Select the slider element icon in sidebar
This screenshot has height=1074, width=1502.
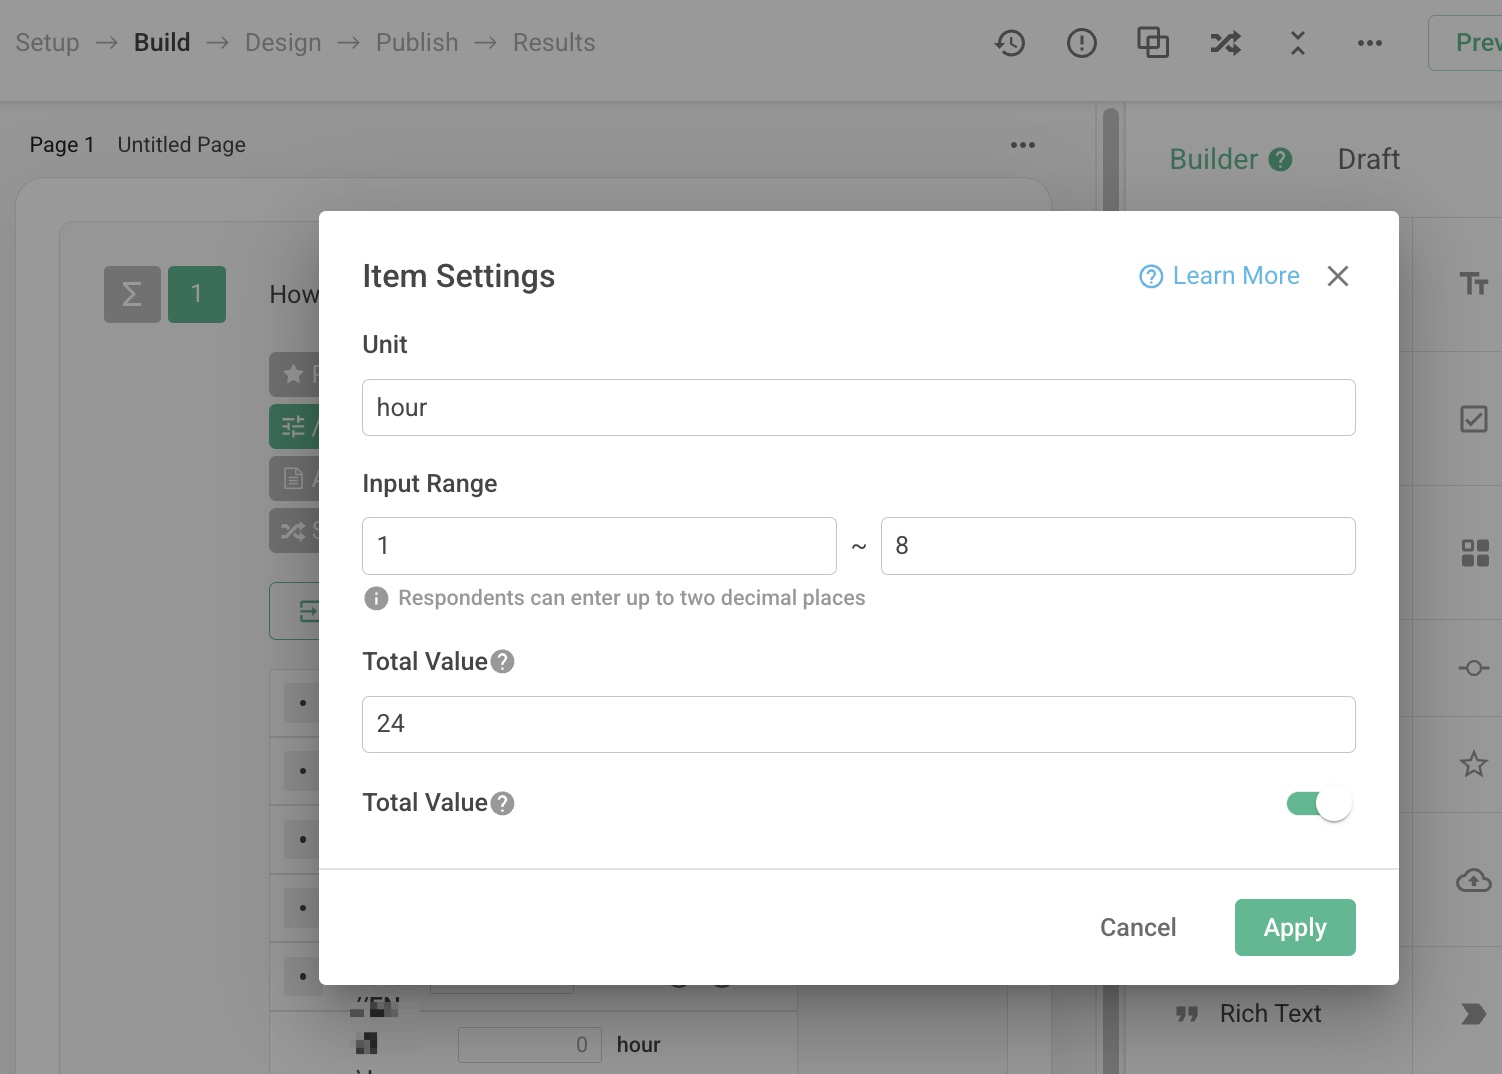[x=1473, y=668]
